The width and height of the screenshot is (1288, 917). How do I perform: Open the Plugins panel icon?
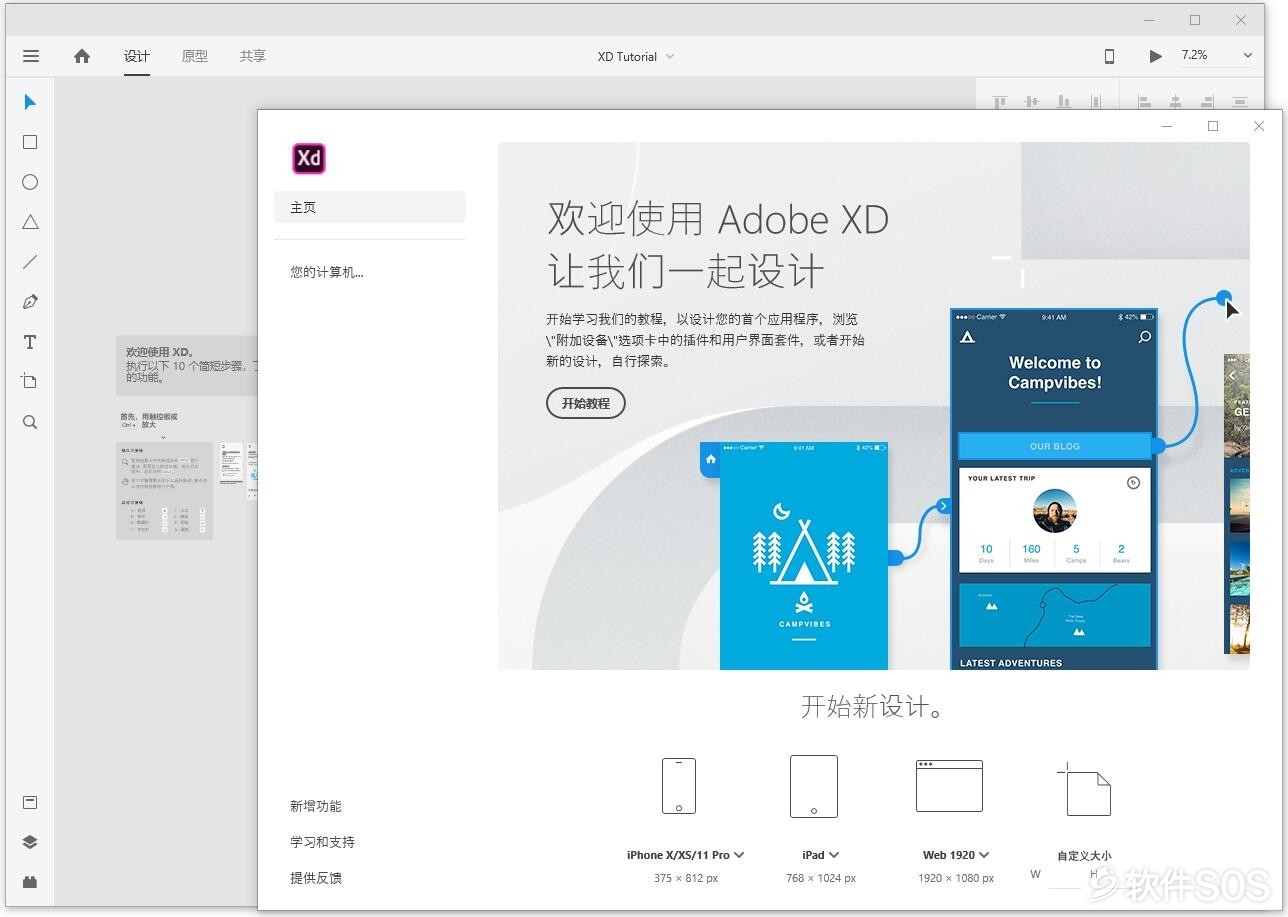[30, 882]
